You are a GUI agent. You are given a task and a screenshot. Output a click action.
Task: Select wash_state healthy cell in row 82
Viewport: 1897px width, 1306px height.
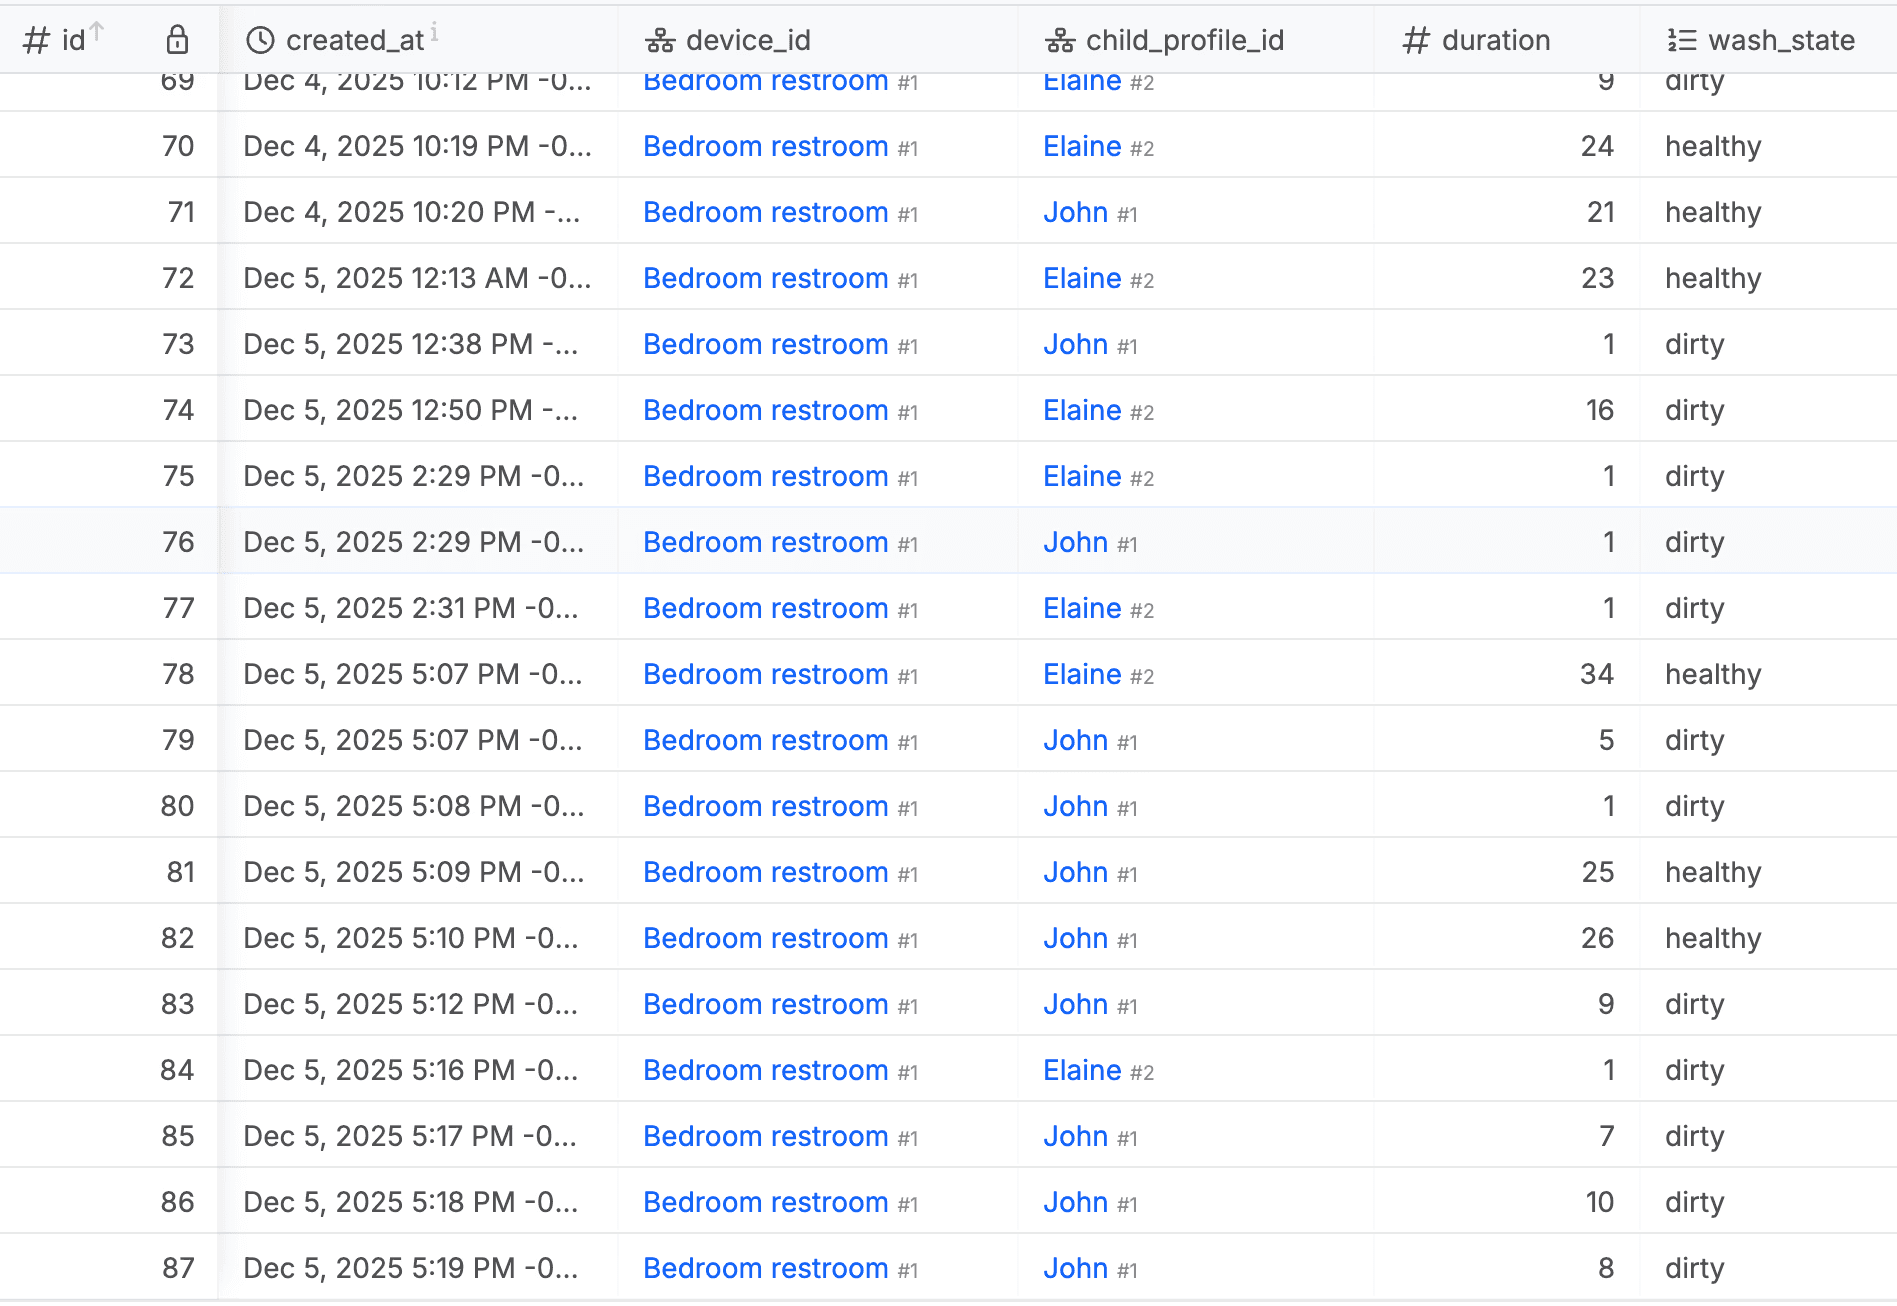[1768, 938]
